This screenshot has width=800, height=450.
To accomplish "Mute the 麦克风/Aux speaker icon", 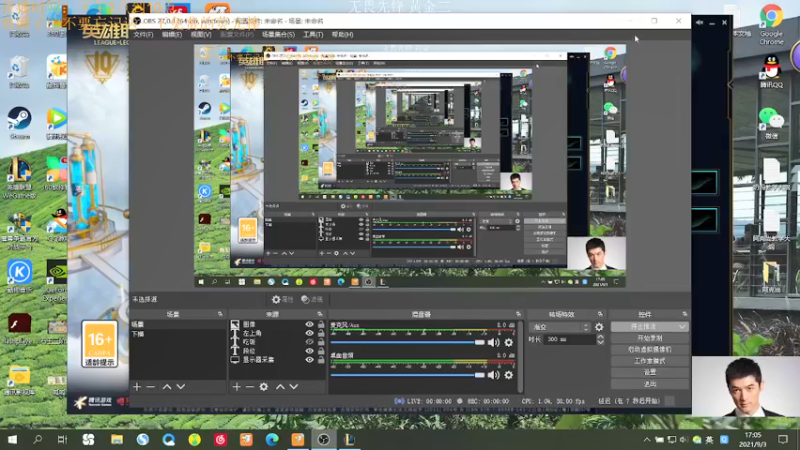I will pyautogui.click(x=493, y=342).
